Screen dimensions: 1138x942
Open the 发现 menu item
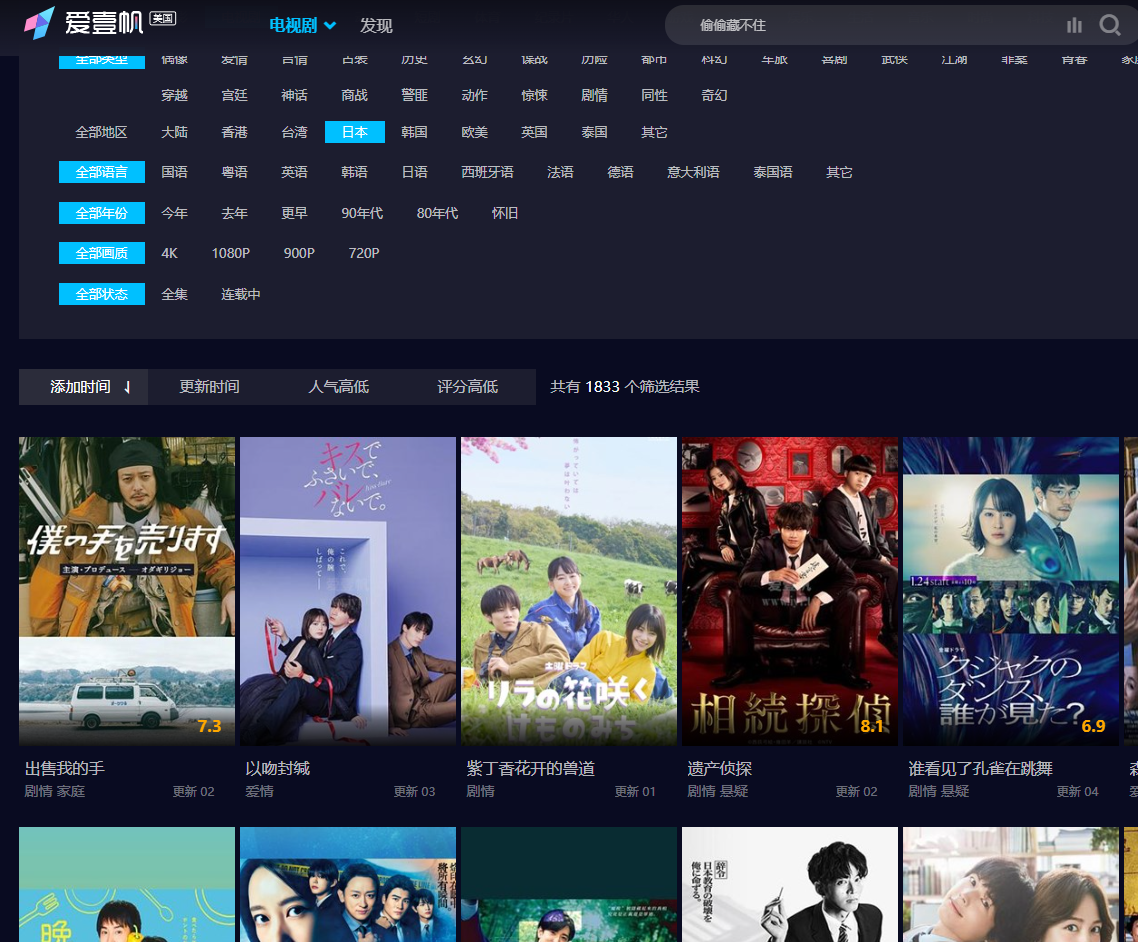[x=376, y=25]
